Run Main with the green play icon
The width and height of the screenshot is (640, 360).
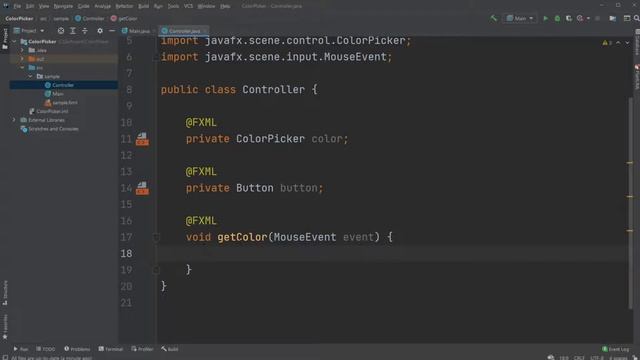tap(545, 18)
